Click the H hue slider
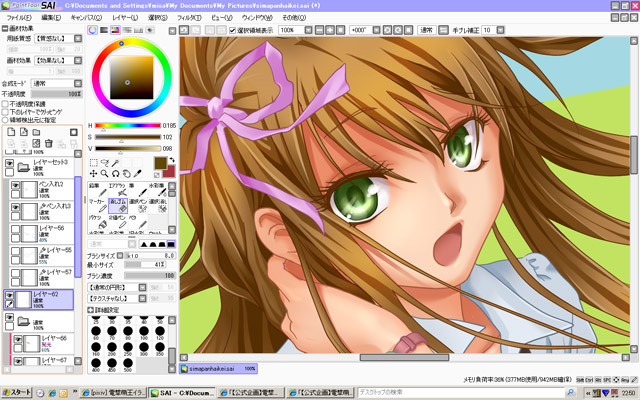Viewport: 640px width, 400px height. click(x=128, y=126)
